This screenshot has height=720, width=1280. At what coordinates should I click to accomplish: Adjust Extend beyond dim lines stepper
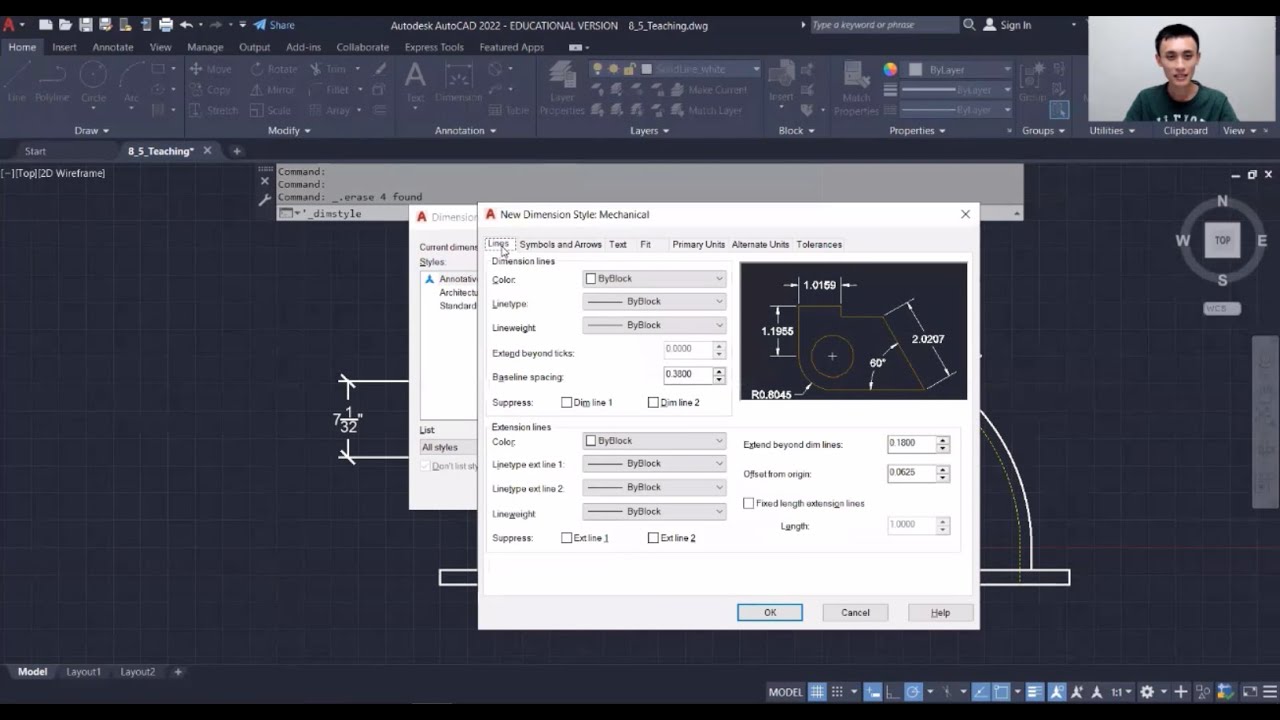942,444
